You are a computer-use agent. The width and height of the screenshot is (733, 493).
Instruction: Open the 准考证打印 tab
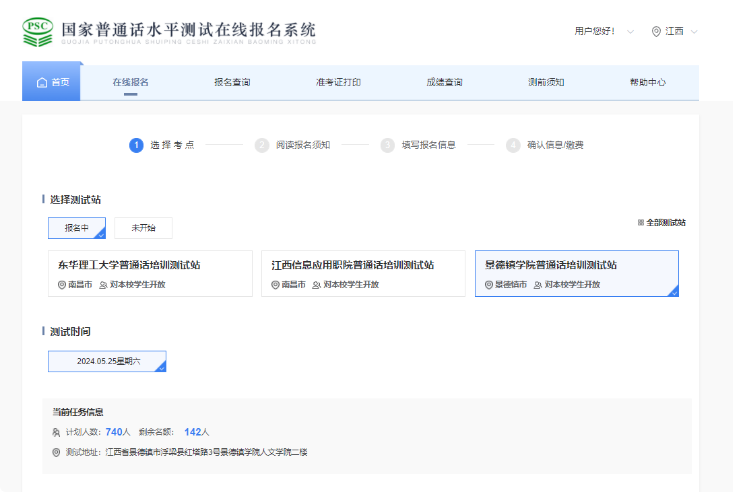(x=338, y=82)
